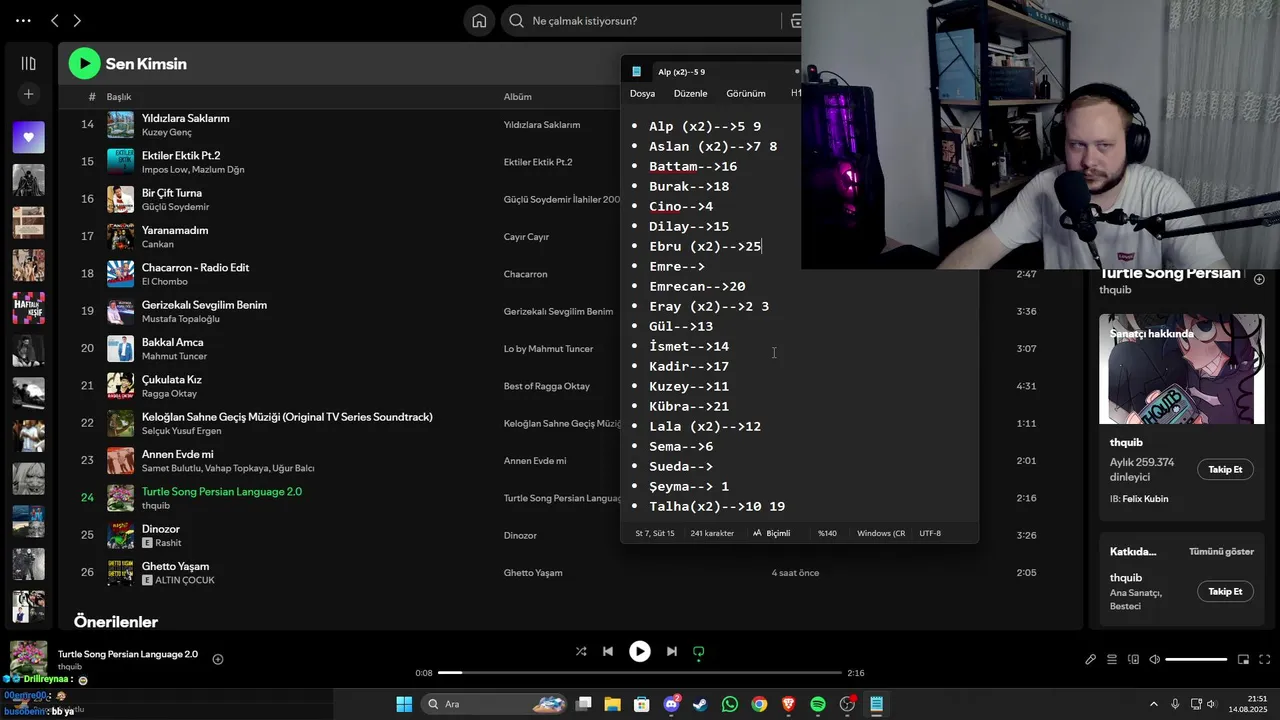Viewport: 1280px width, 720px height.
Task: Open connect to a device icon
Action: pyautogui.click(x=1133, y=660)
